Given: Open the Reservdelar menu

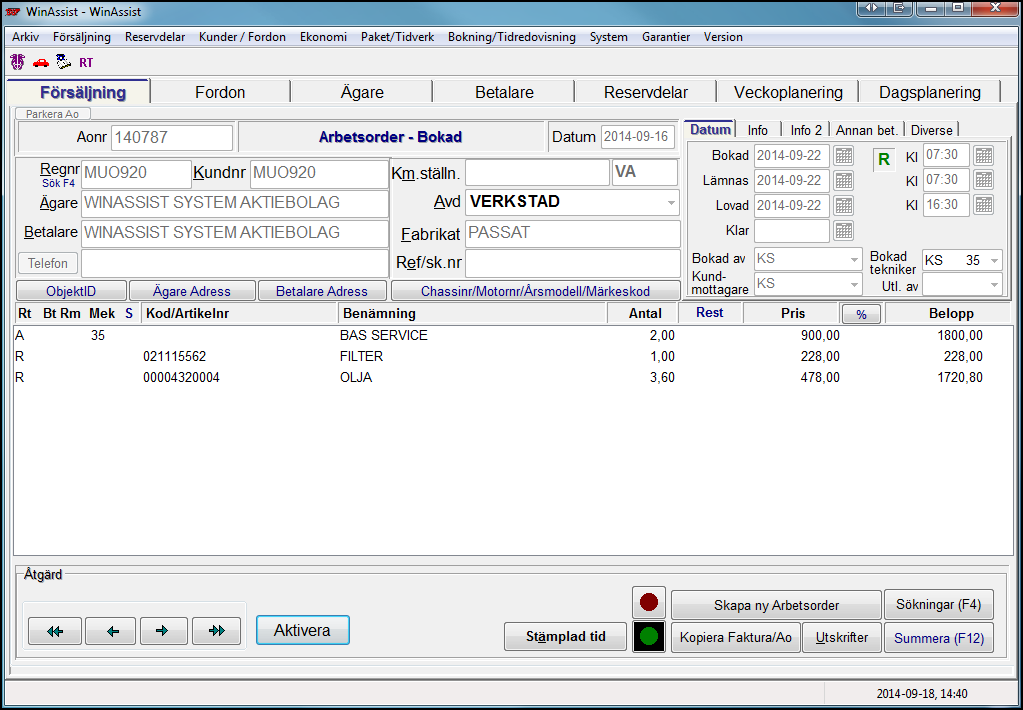Looking at the screenshot, I should point(155,37).
